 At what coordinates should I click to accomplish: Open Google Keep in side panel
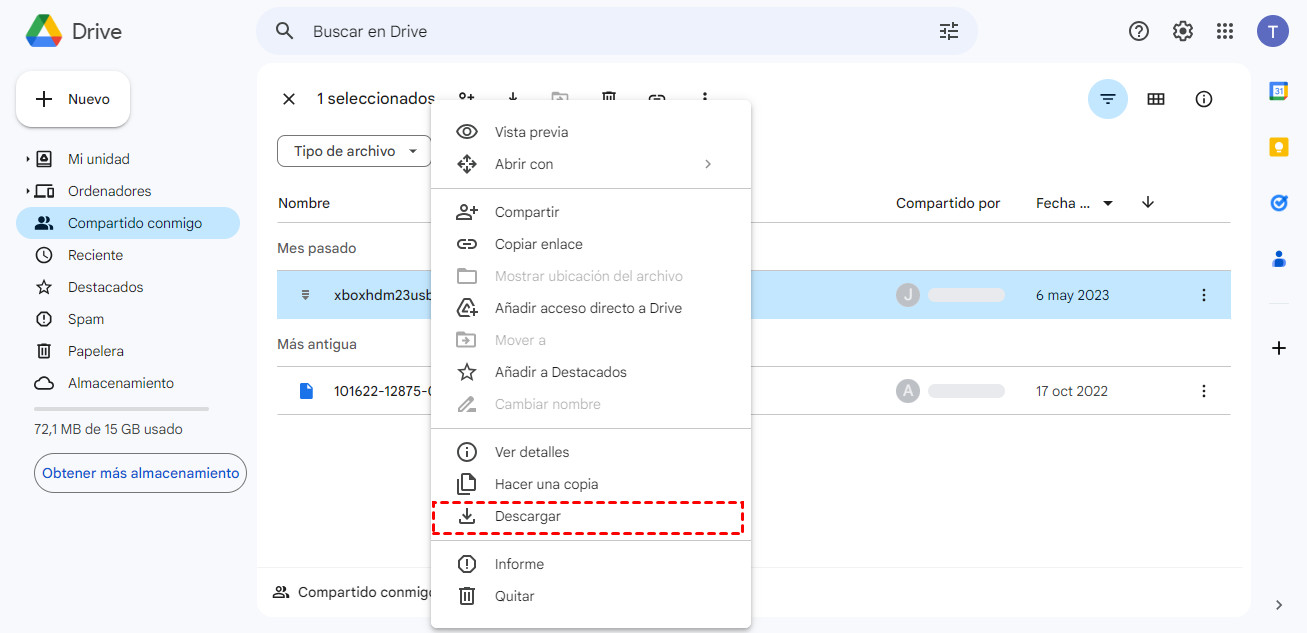point(1278,147)
